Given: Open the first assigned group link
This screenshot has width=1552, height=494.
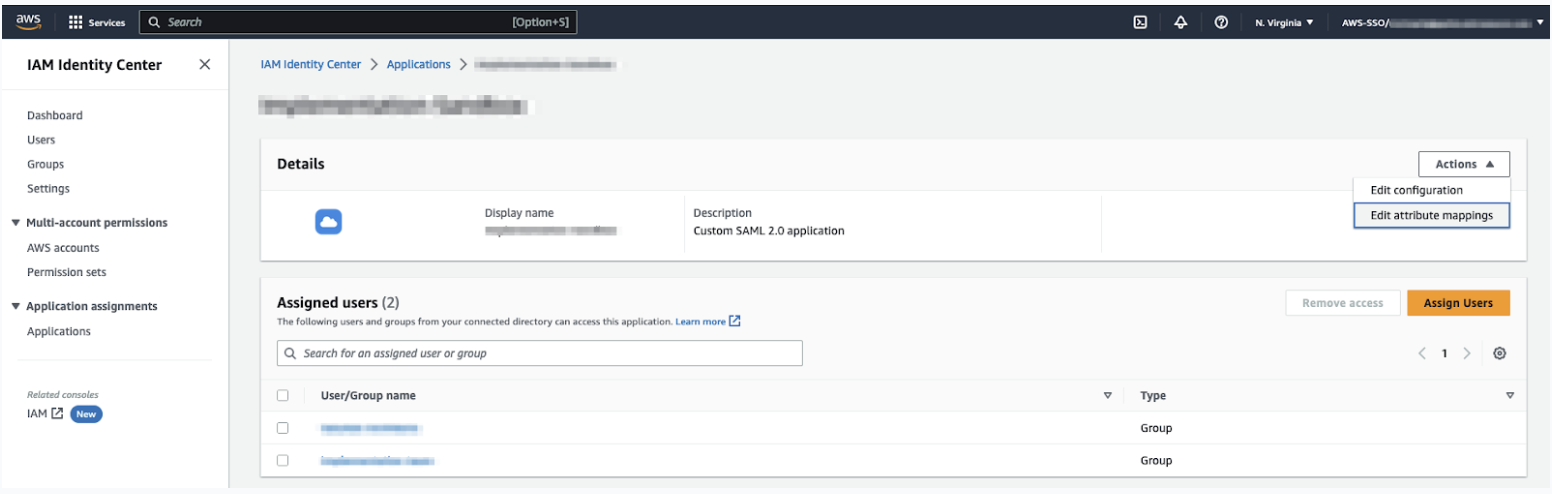Looking at the screenshot, I should [x=368, y=428].
